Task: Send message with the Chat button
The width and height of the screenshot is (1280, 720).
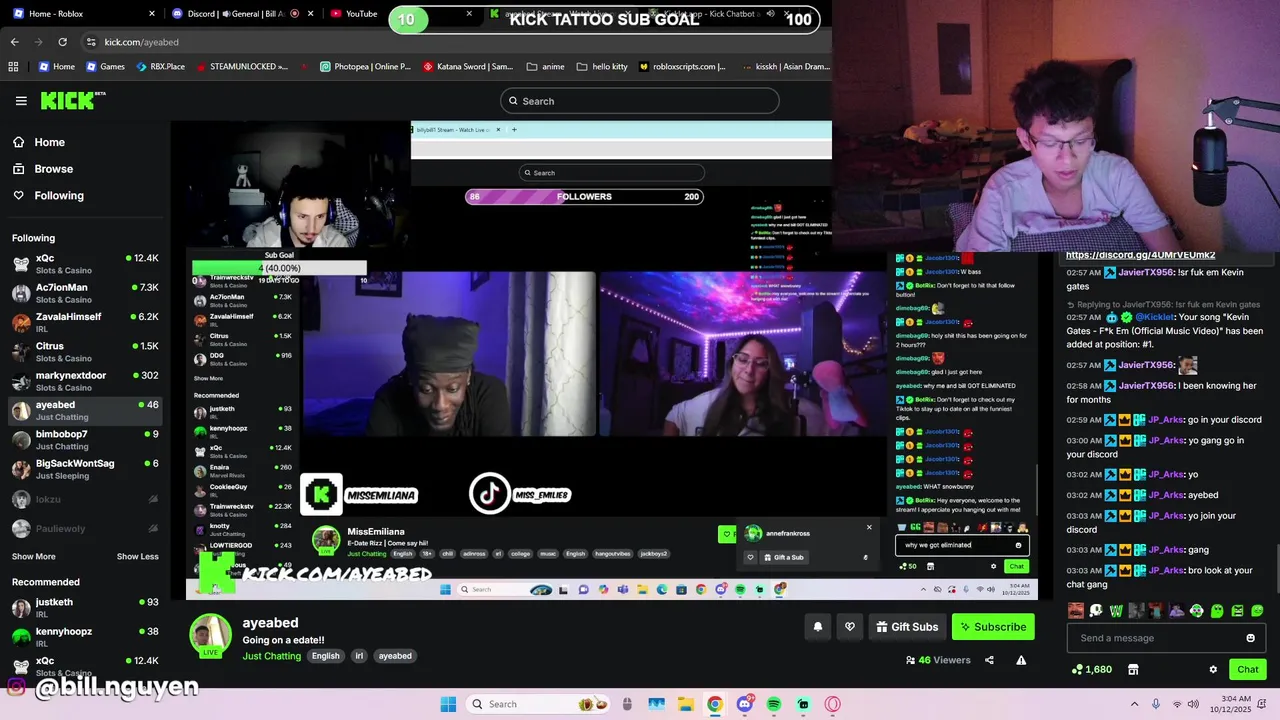Action: pos(1248,670)
